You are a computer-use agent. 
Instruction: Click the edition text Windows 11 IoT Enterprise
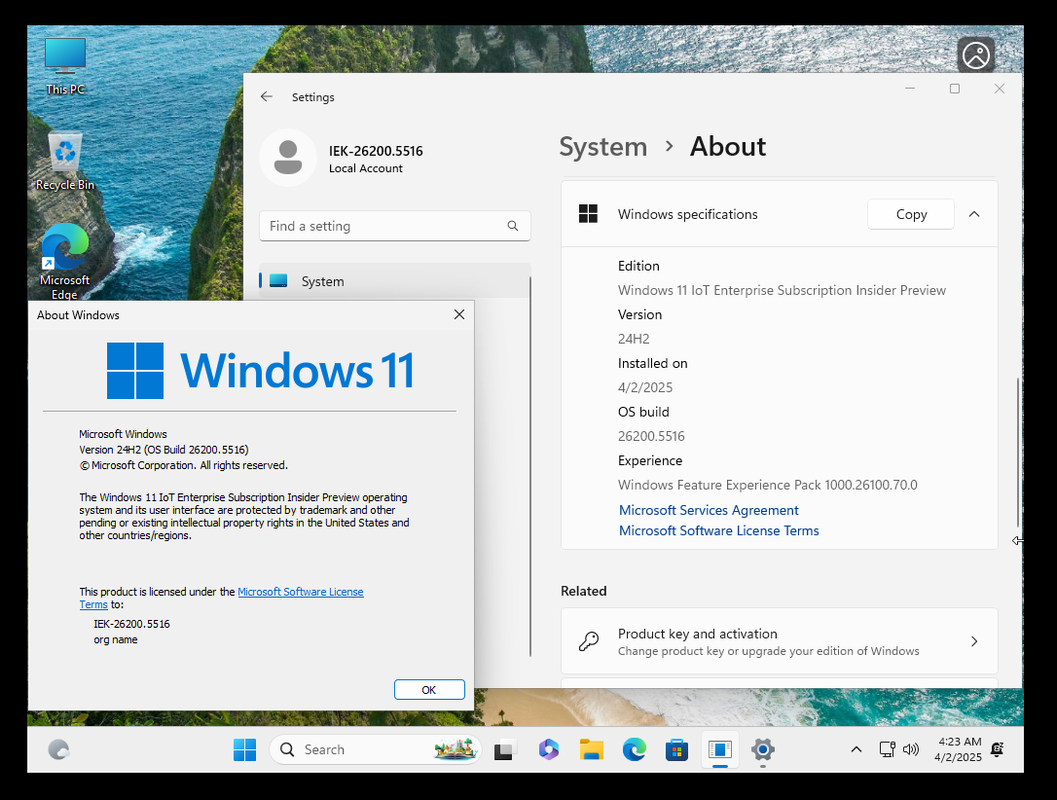coord(782,290)
